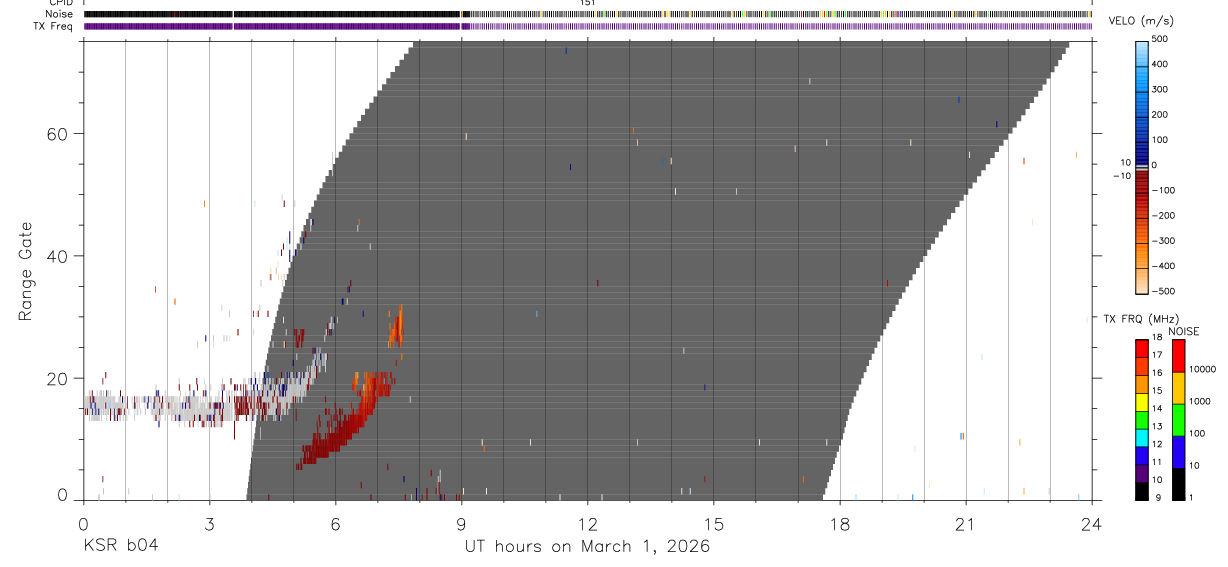Click the '40' tick on Range Gate axis

point(60,256)
